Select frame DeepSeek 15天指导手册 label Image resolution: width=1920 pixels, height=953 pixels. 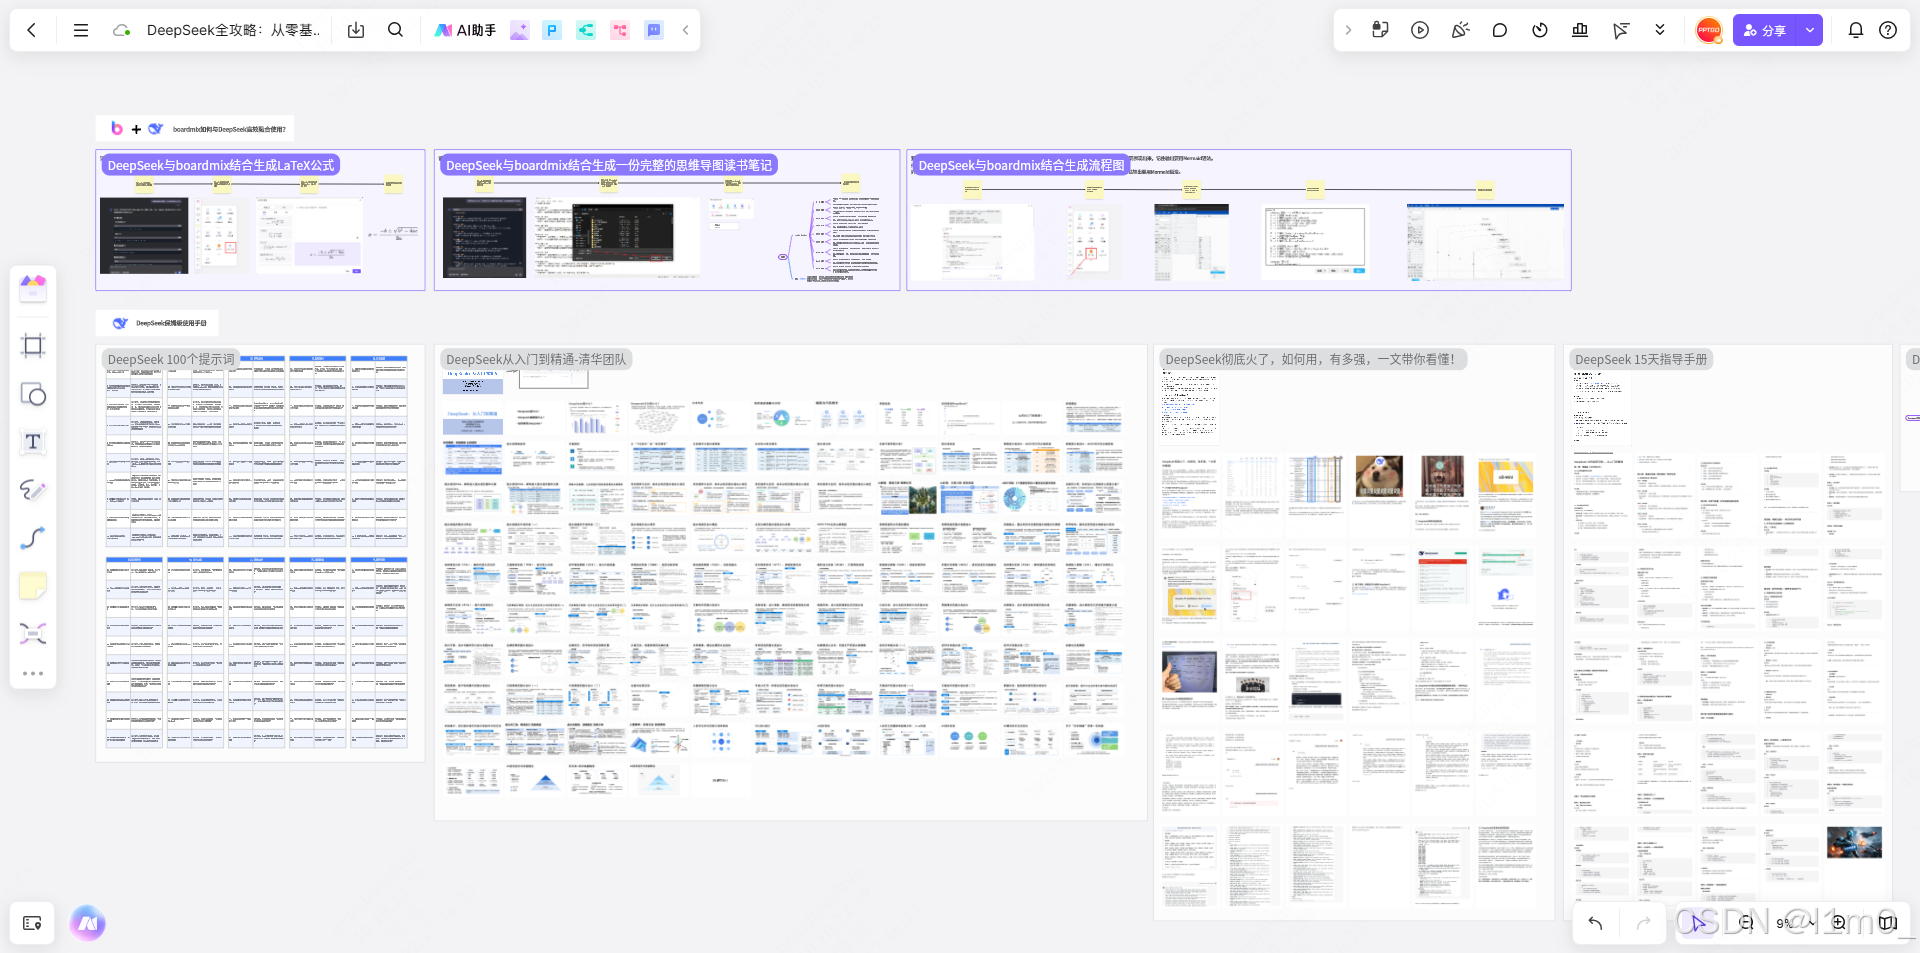click(1641, 359)
